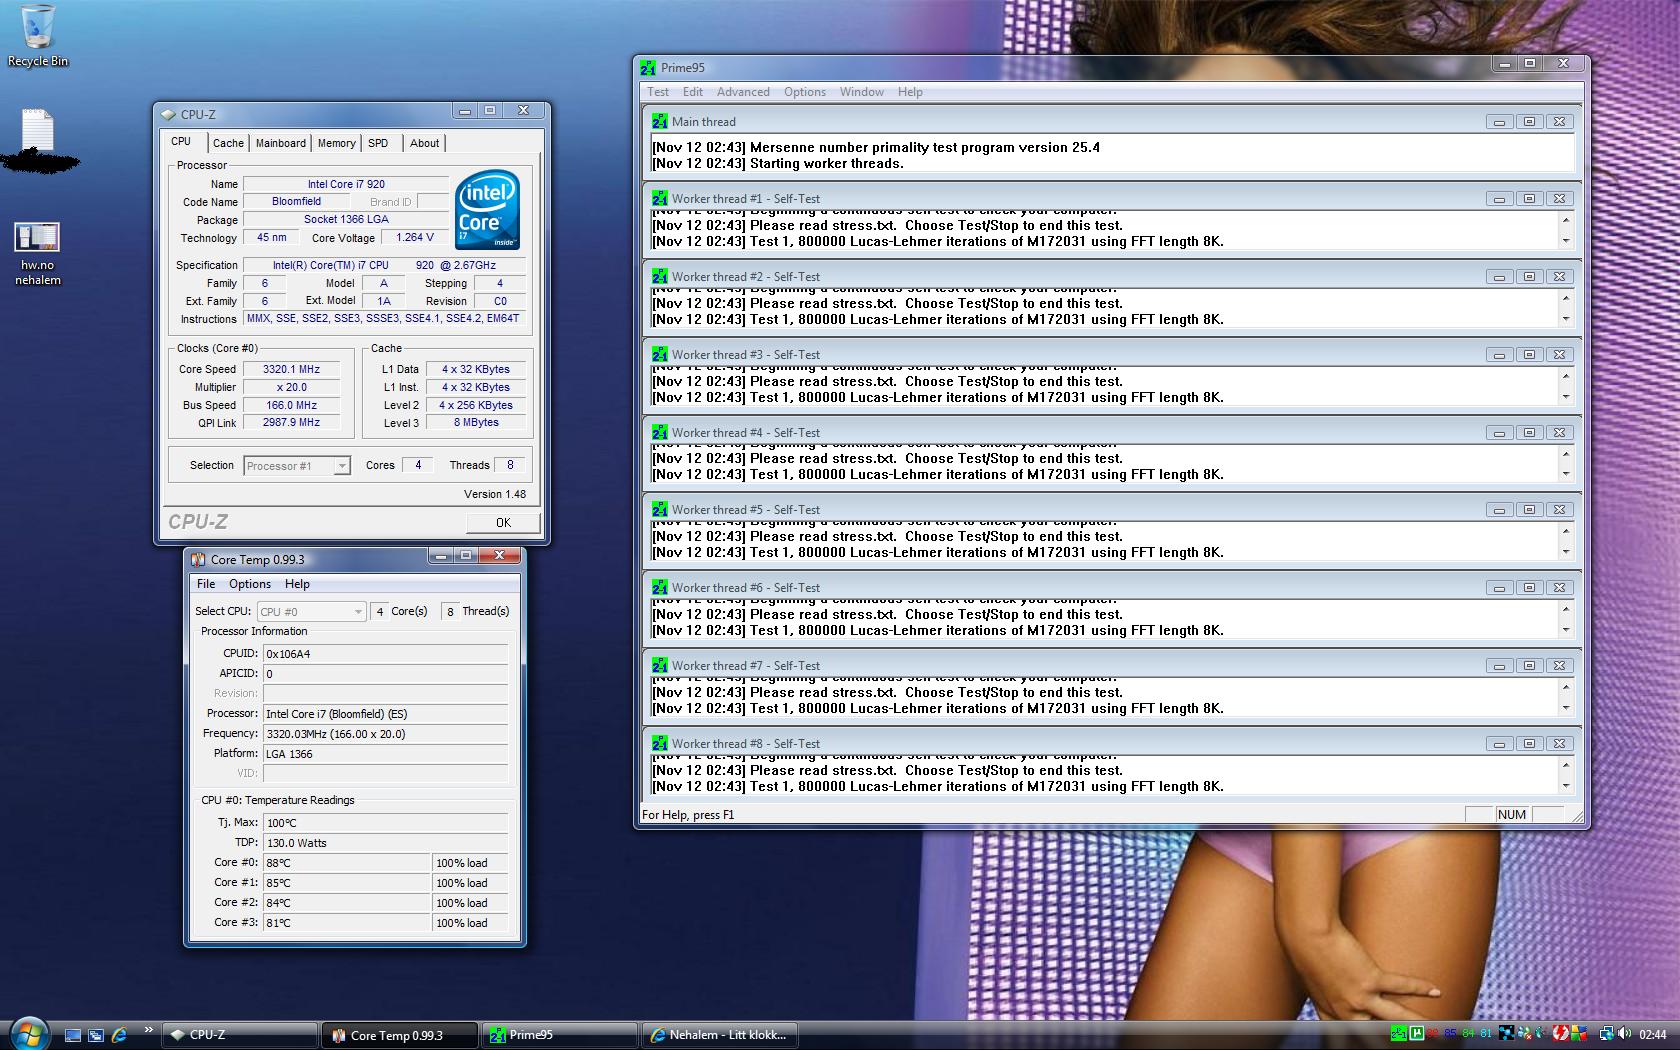Click NUM indicator in Prime95 status bar

pyautogui.click(x=1512, y=815)
